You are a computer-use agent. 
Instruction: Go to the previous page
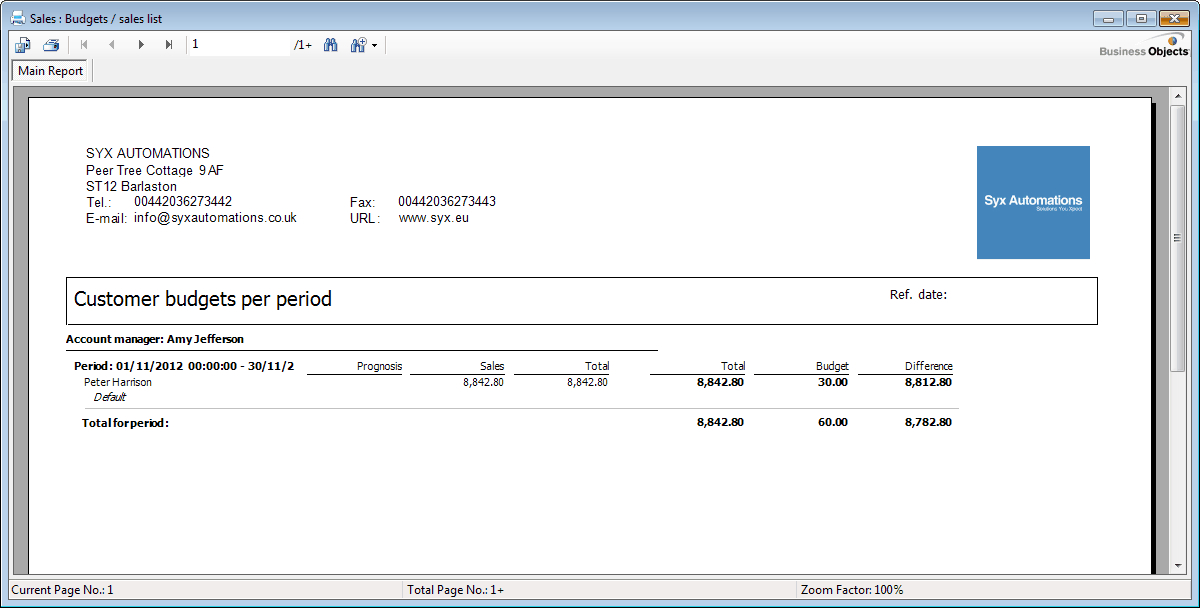click(x=112, y=45)
